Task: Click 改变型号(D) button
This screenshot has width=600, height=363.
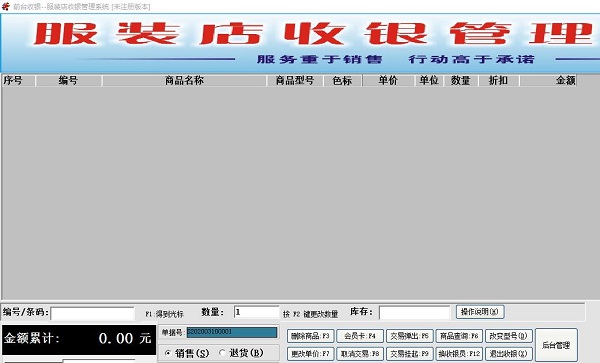Action: coord(509,336)
